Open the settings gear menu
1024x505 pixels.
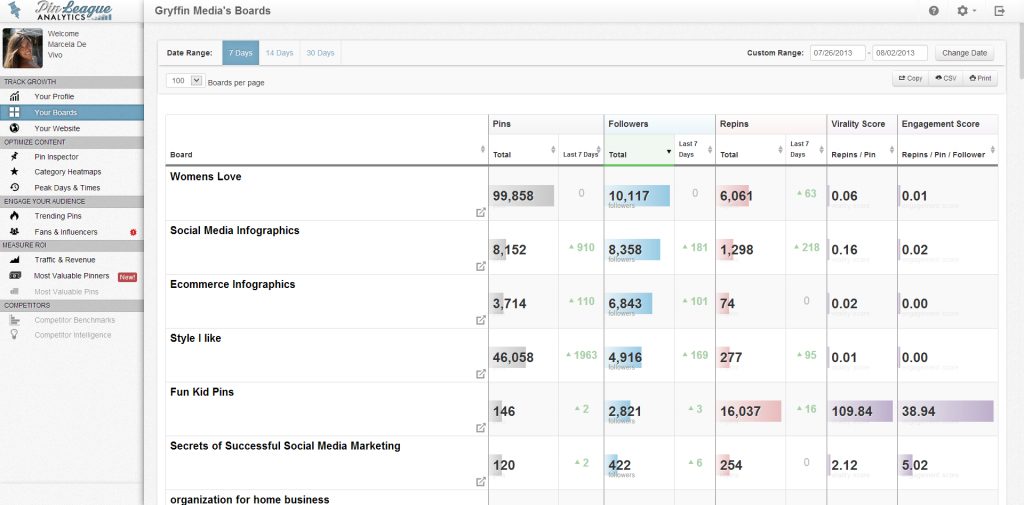(x=965, y=11)
